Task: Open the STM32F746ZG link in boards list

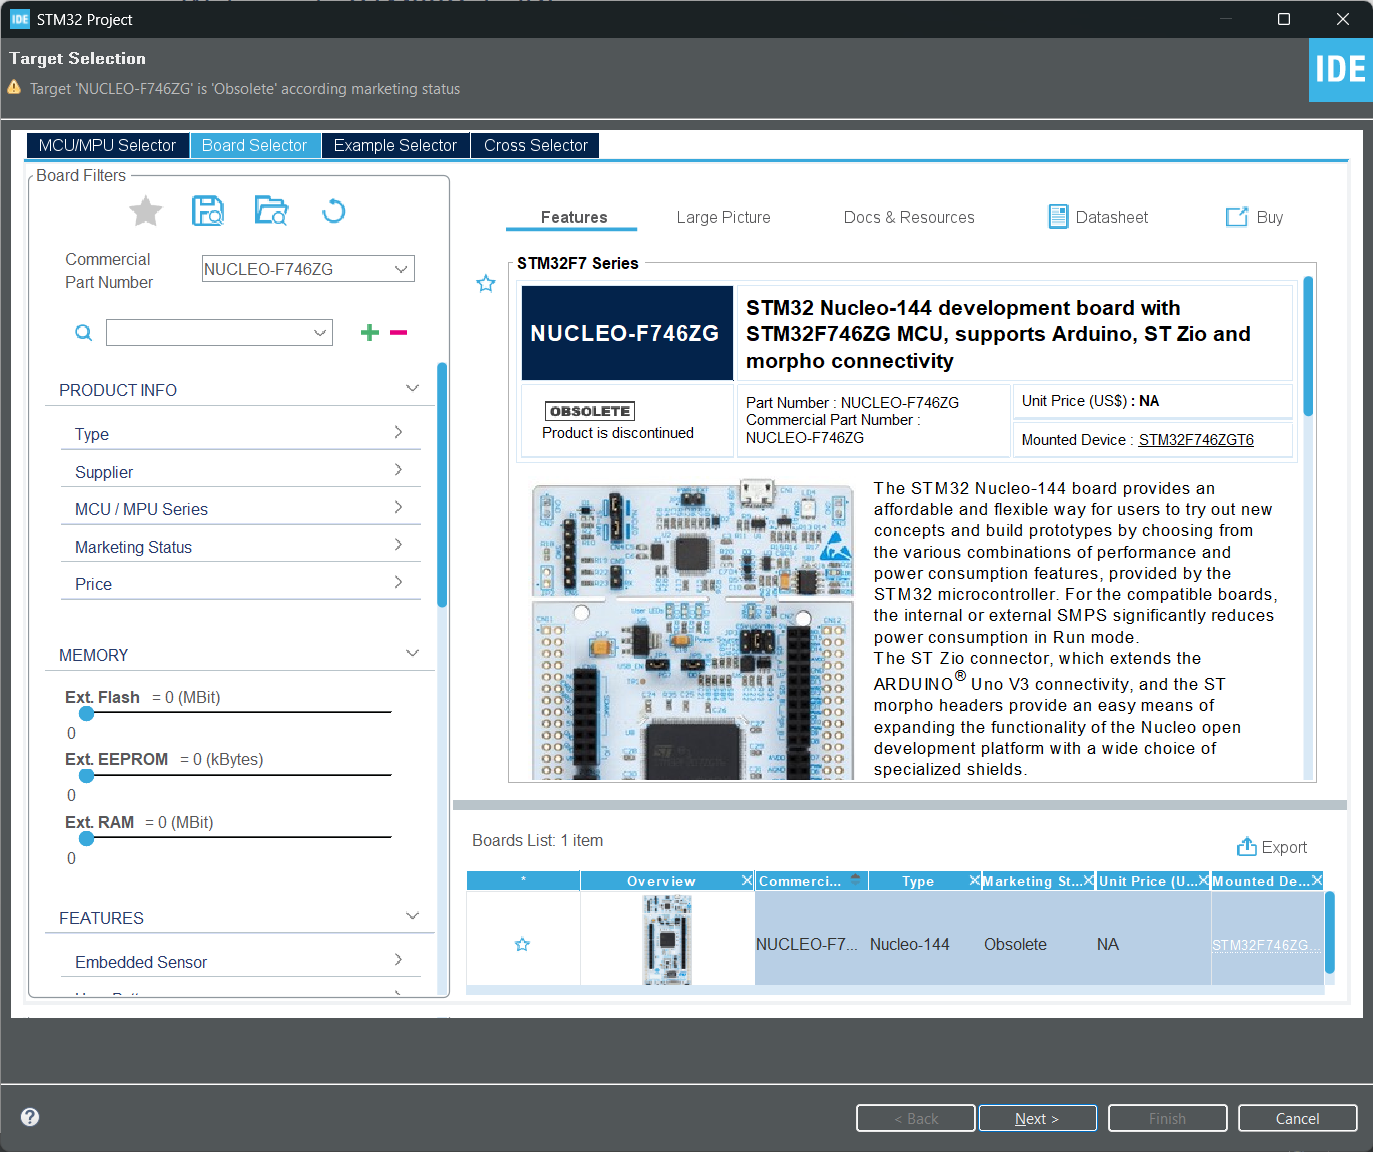Action: click(x=1265, y=945)
